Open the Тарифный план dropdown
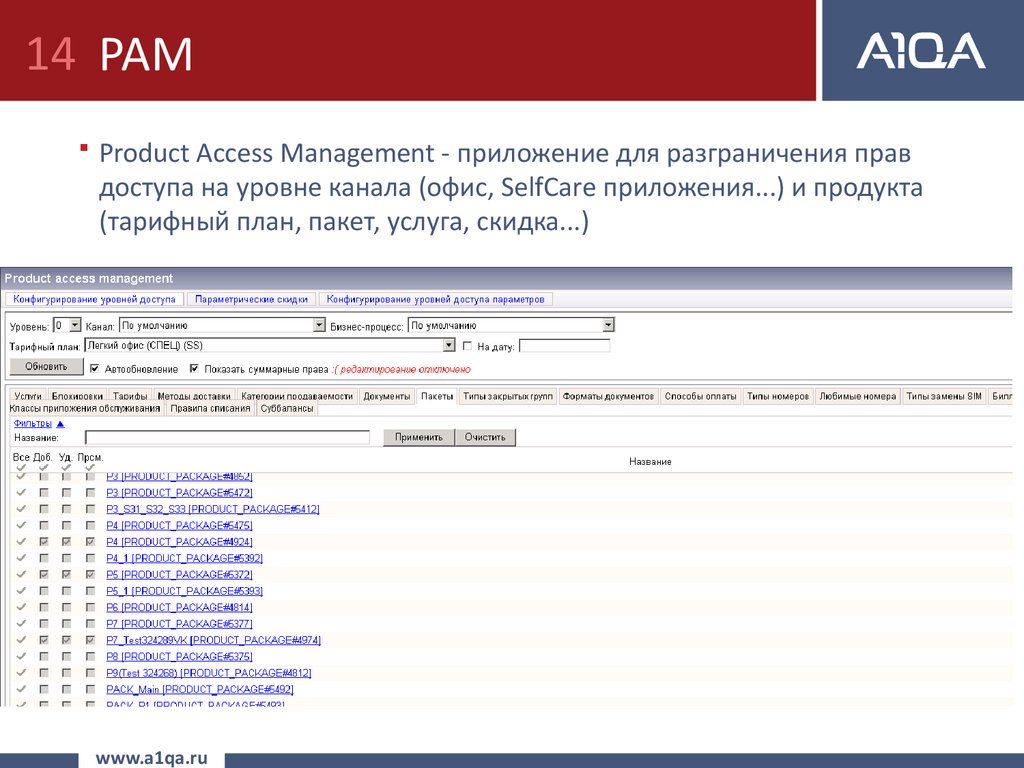The width and height of the screenshot is (1024, 768). tap(449, 346)
